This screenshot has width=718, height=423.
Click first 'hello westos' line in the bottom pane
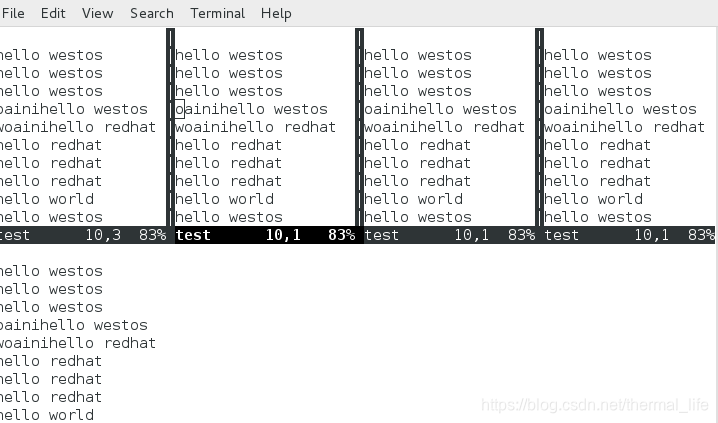pyautogui.click(x=51, y=271)
